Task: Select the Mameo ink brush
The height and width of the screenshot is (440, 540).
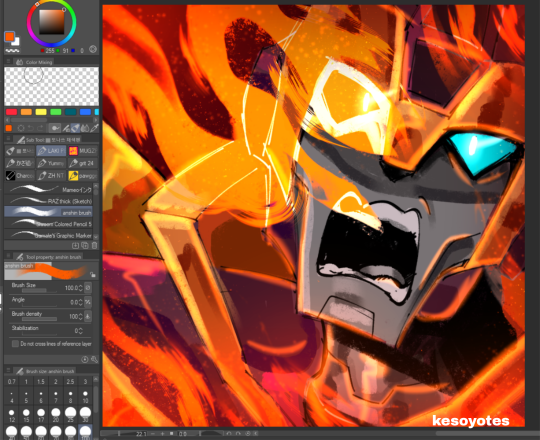Action: [x=49, y=189]
